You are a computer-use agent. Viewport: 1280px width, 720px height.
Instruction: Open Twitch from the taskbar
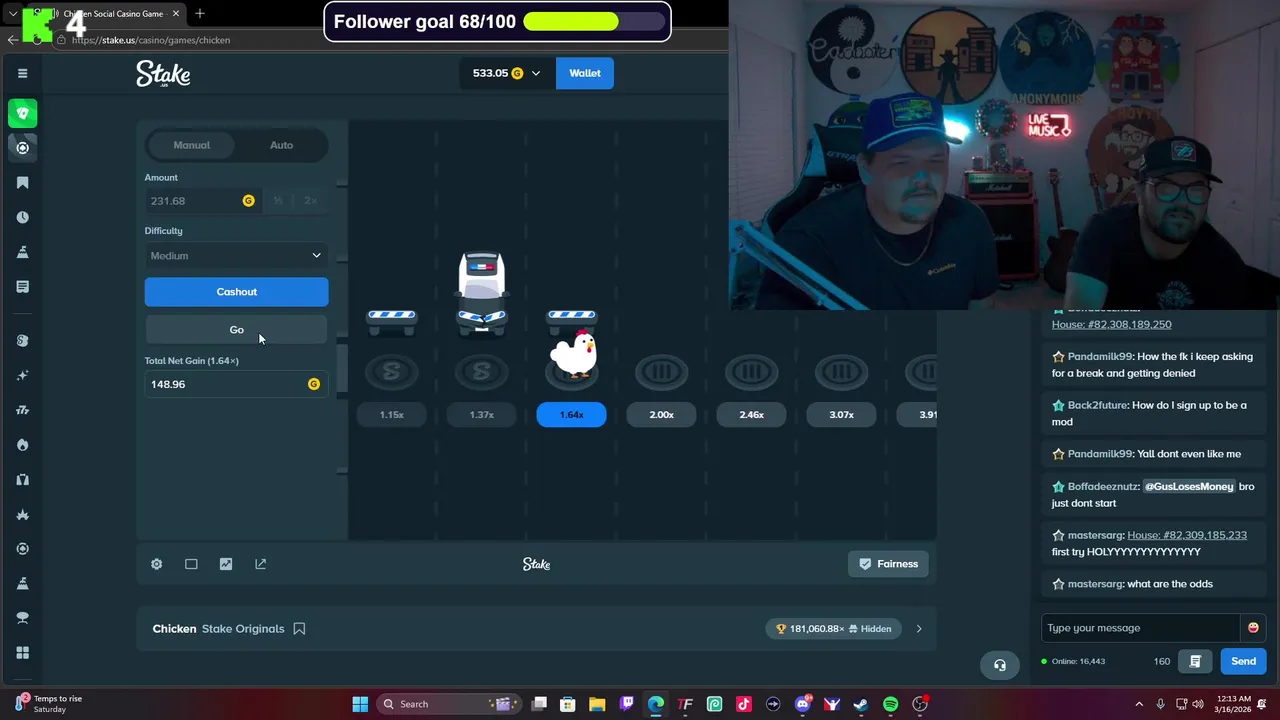[x=627, y=704]
